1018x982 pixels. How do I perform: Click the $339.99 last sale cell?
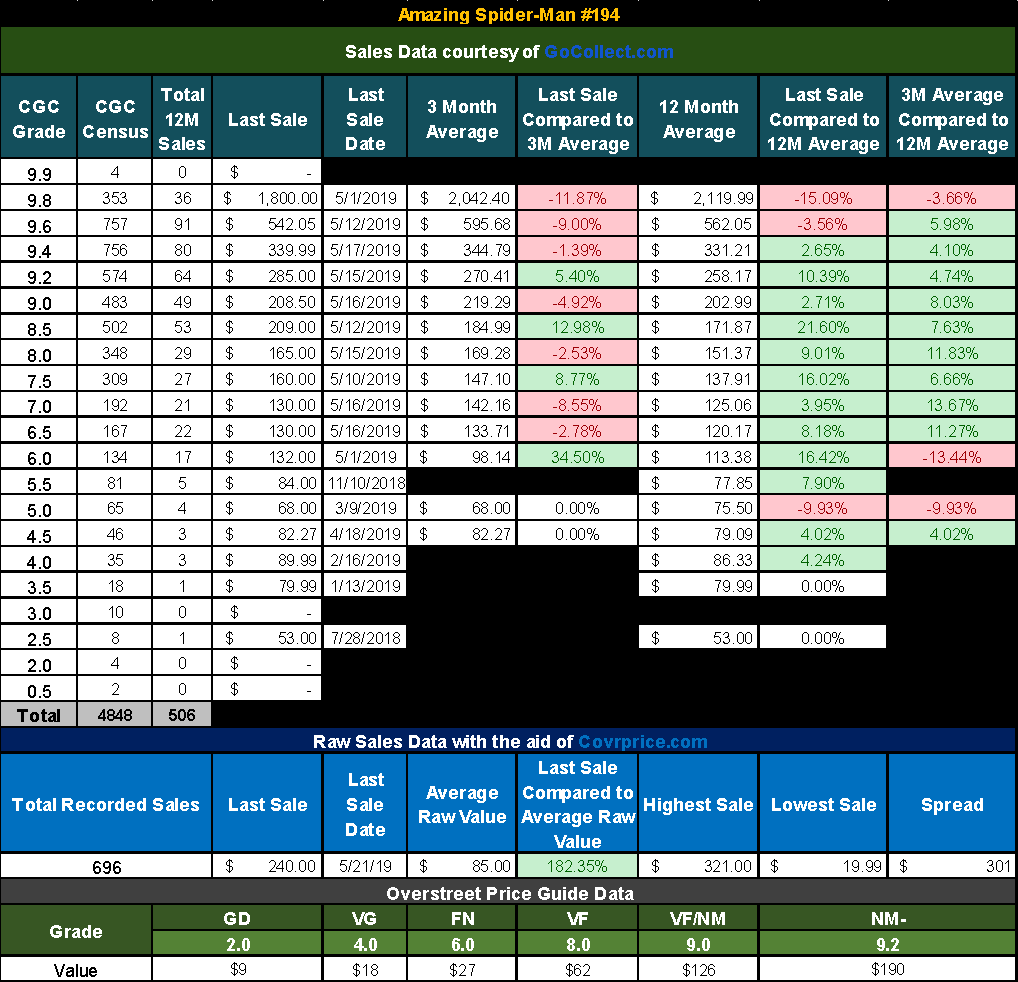pos(267,250)
